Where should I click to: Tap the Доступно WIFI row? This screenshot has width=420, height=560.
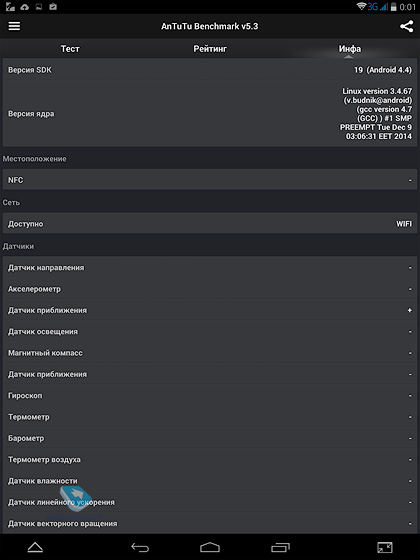(210, 224)
